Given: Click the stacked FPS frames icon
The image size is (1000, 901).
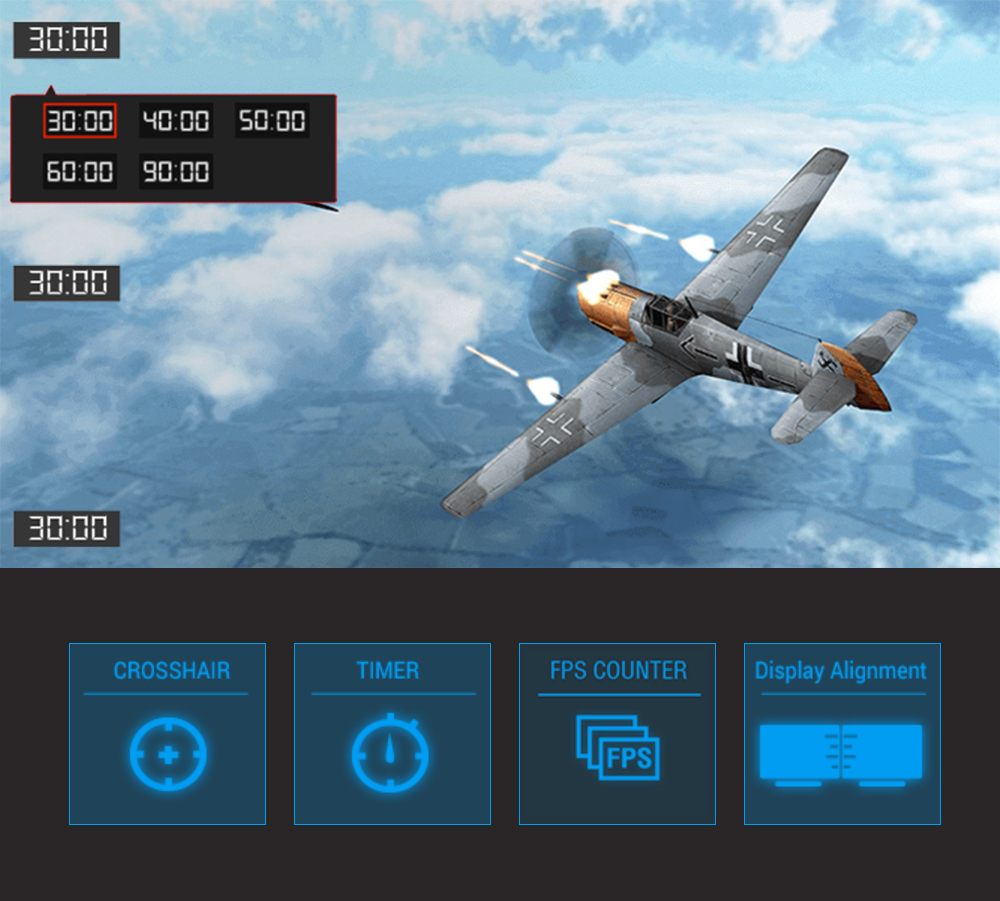Looking at the screenshot, I should 617,747.
